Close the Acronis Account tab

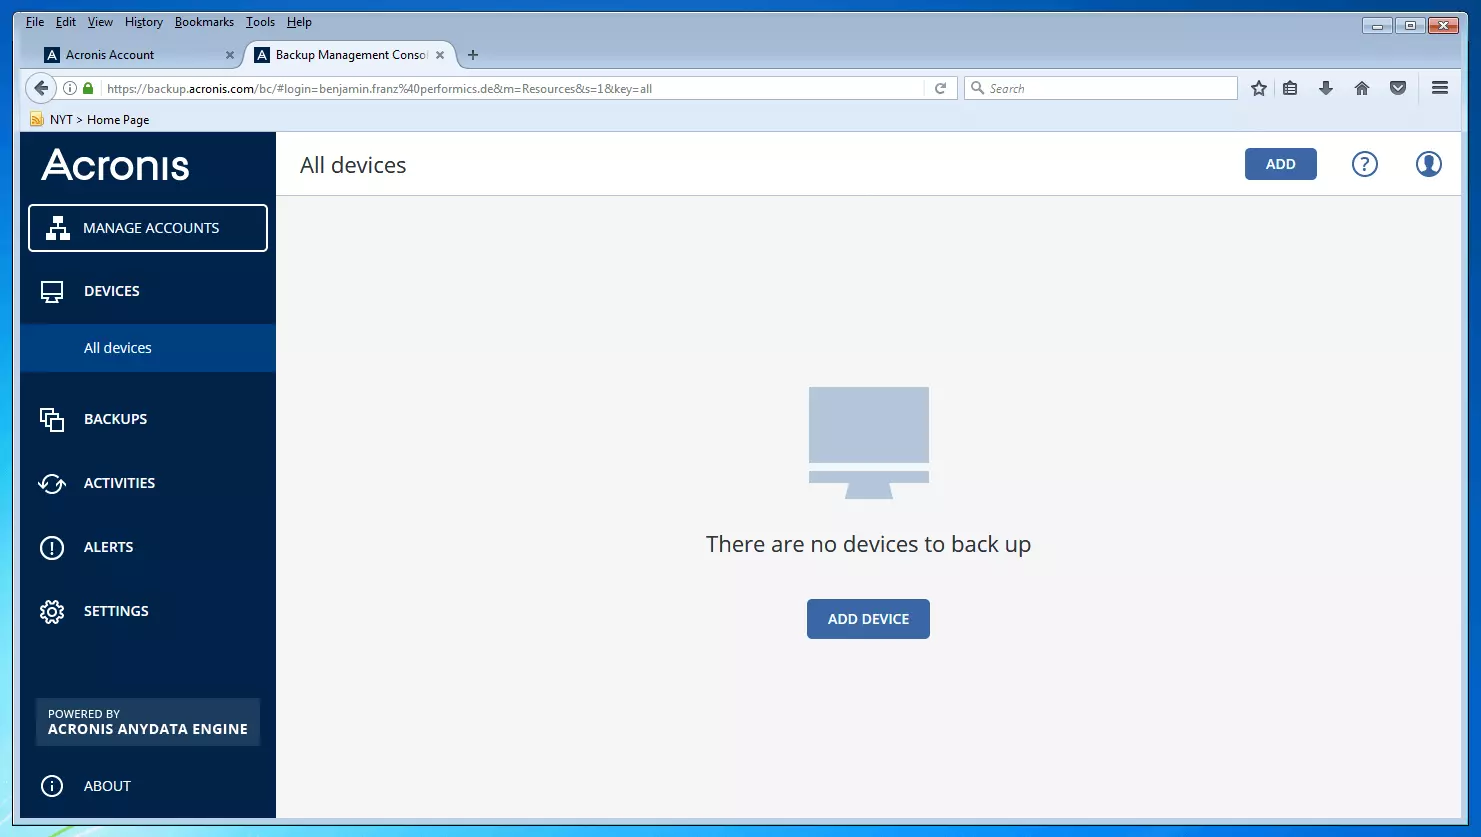(x=230, y=55)
